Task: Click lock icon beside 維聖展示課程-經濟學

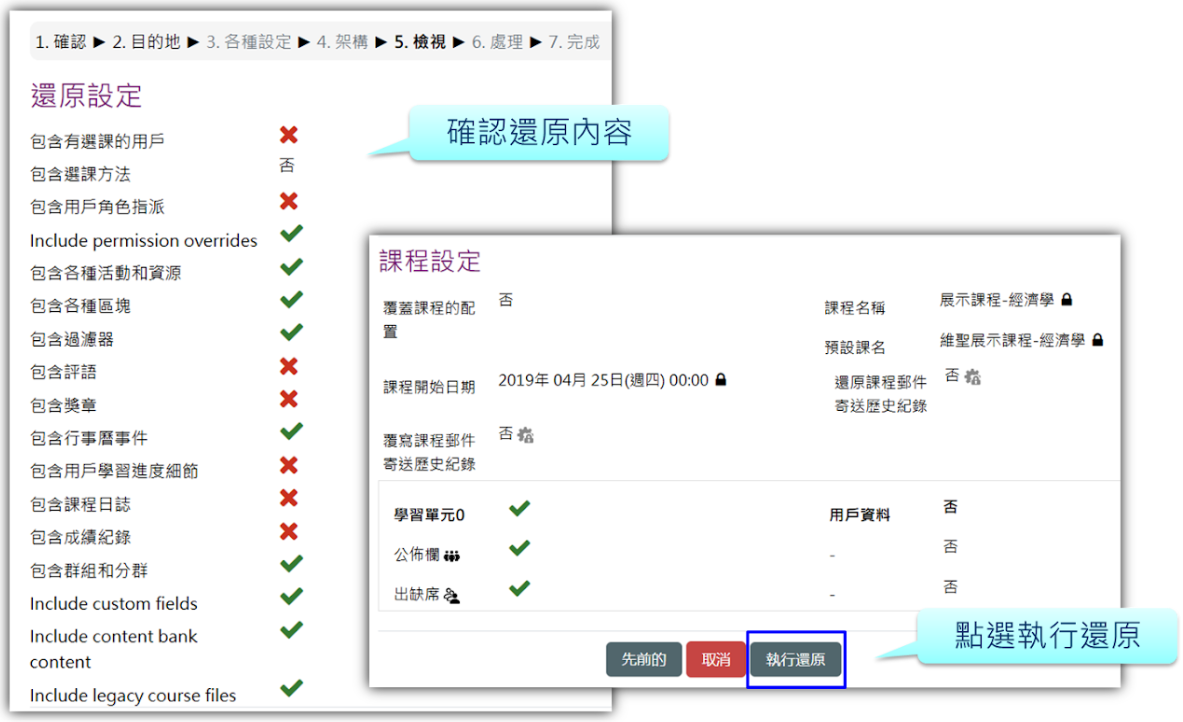Action: (1097, 340)
